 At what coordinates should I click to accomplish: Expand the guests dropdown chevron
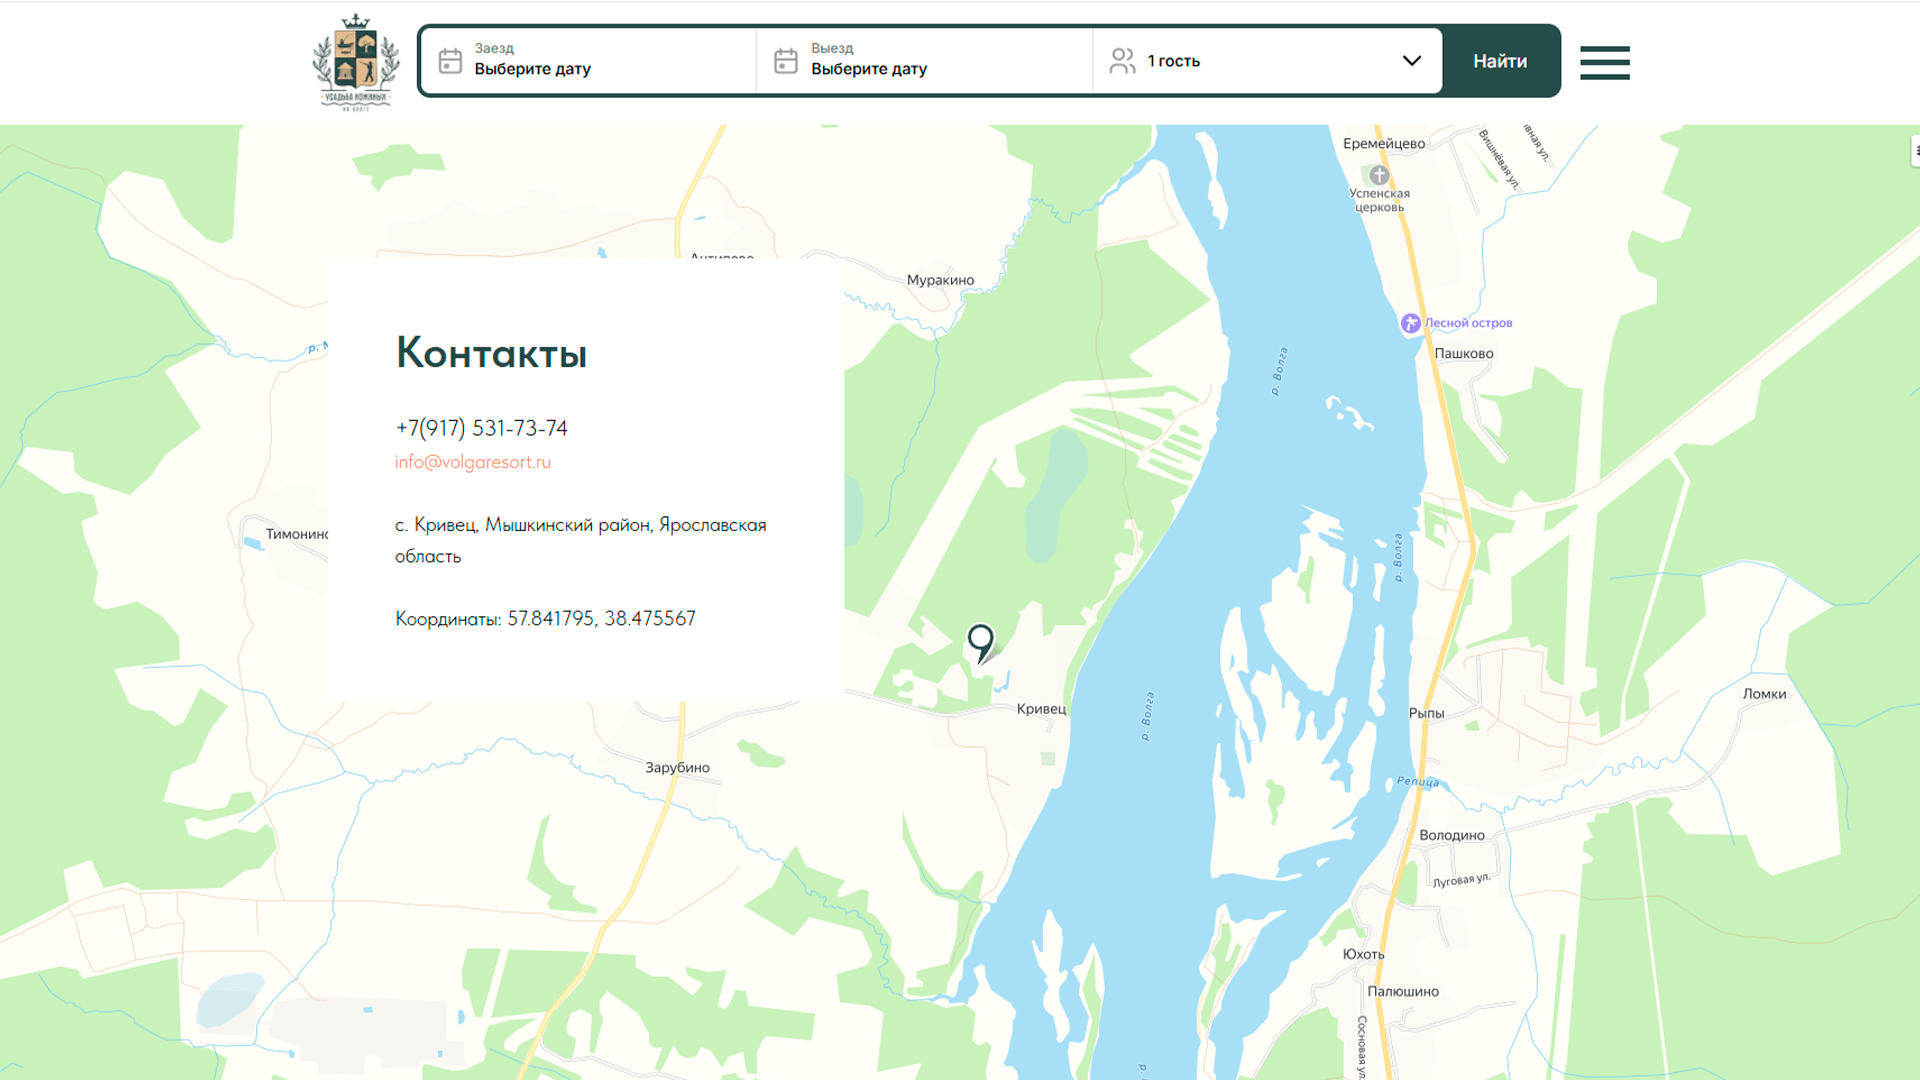[x=1411, y=61]
